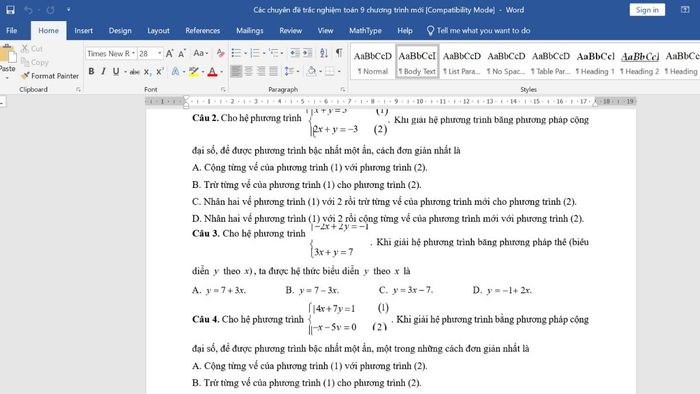This screenshot has width=700, height=394.
Task: Switch to the Design tab
Action: point(120,30)
